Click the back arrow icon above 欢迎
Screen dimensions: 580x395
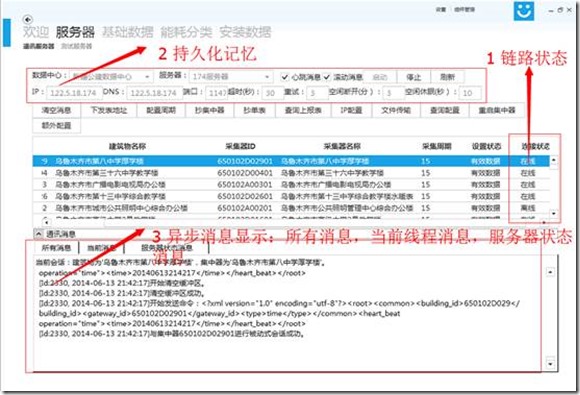(x=28, y=19)
